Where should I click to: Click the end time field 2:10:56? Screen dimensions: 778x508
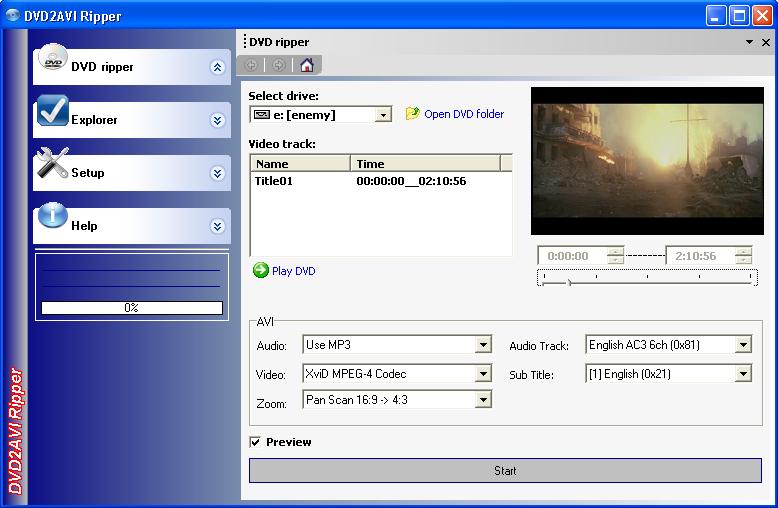click(x=700, y=256)
